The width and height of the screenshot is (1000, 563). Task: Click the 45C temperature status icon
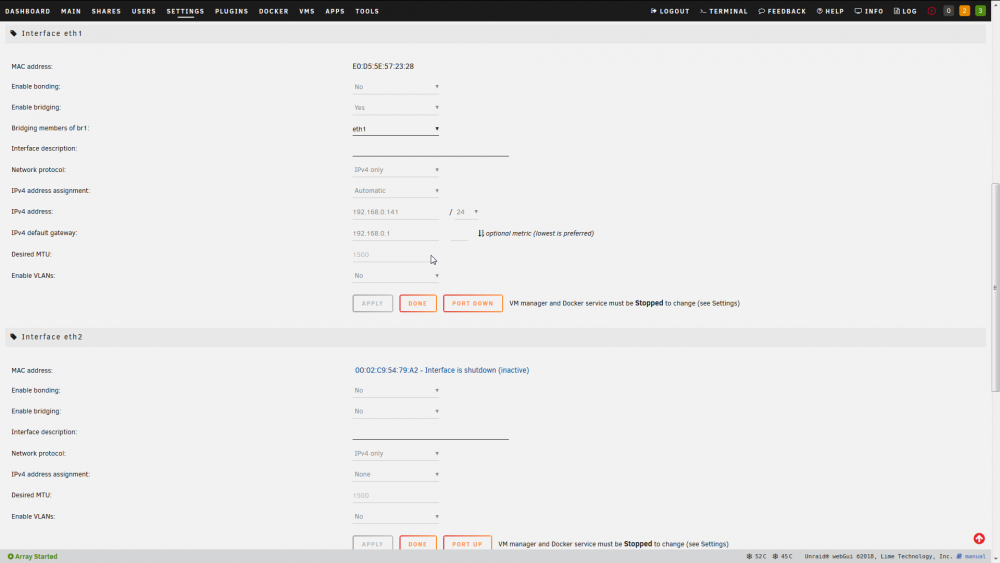pyautogui.click(x=776, y=557)
